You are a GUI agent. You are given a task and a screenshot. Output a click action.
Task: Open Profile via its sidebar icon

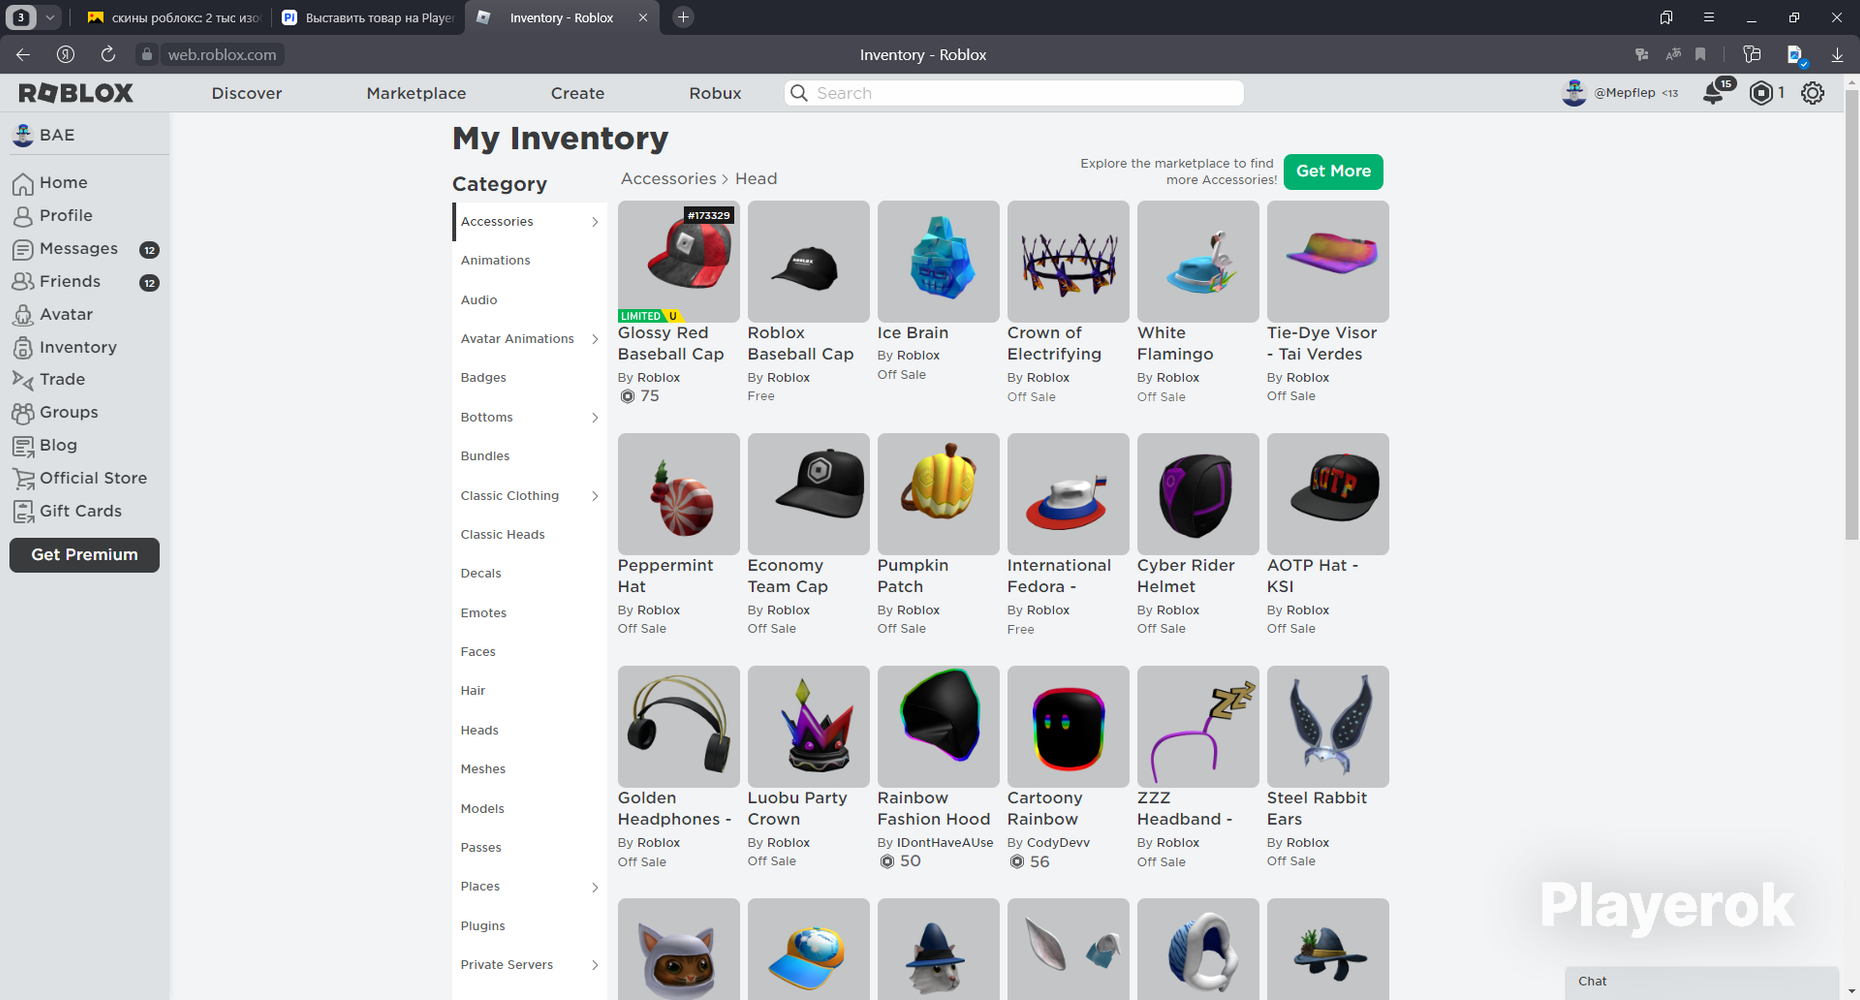click(23, 216)
